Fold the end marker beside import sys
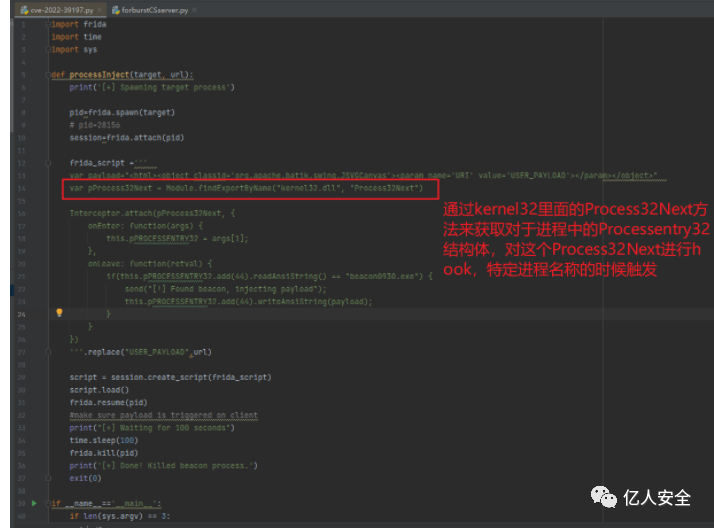Screen dimensions: 714x529 48,49
